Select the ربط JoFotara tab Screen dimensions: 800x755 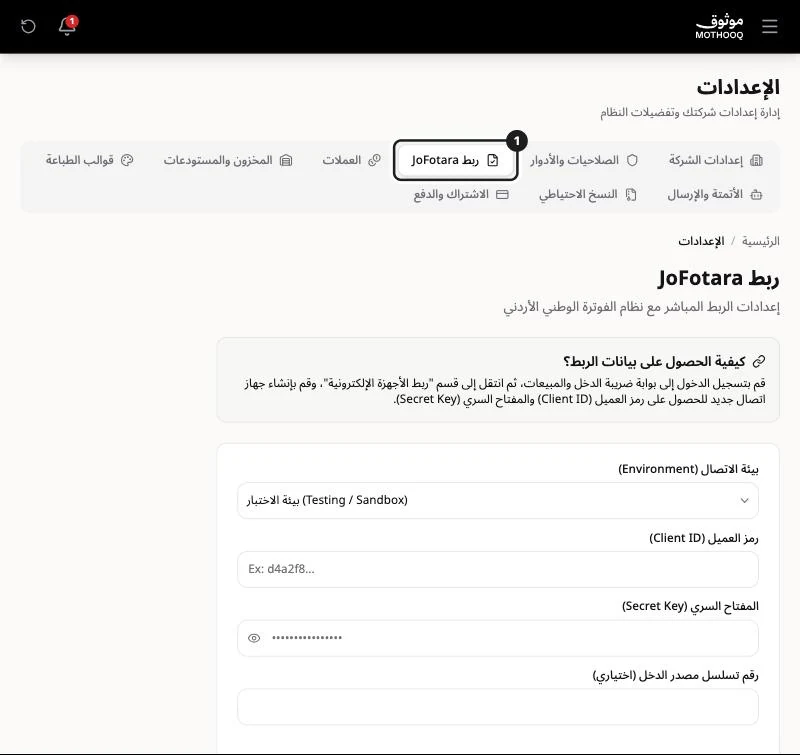455,160
